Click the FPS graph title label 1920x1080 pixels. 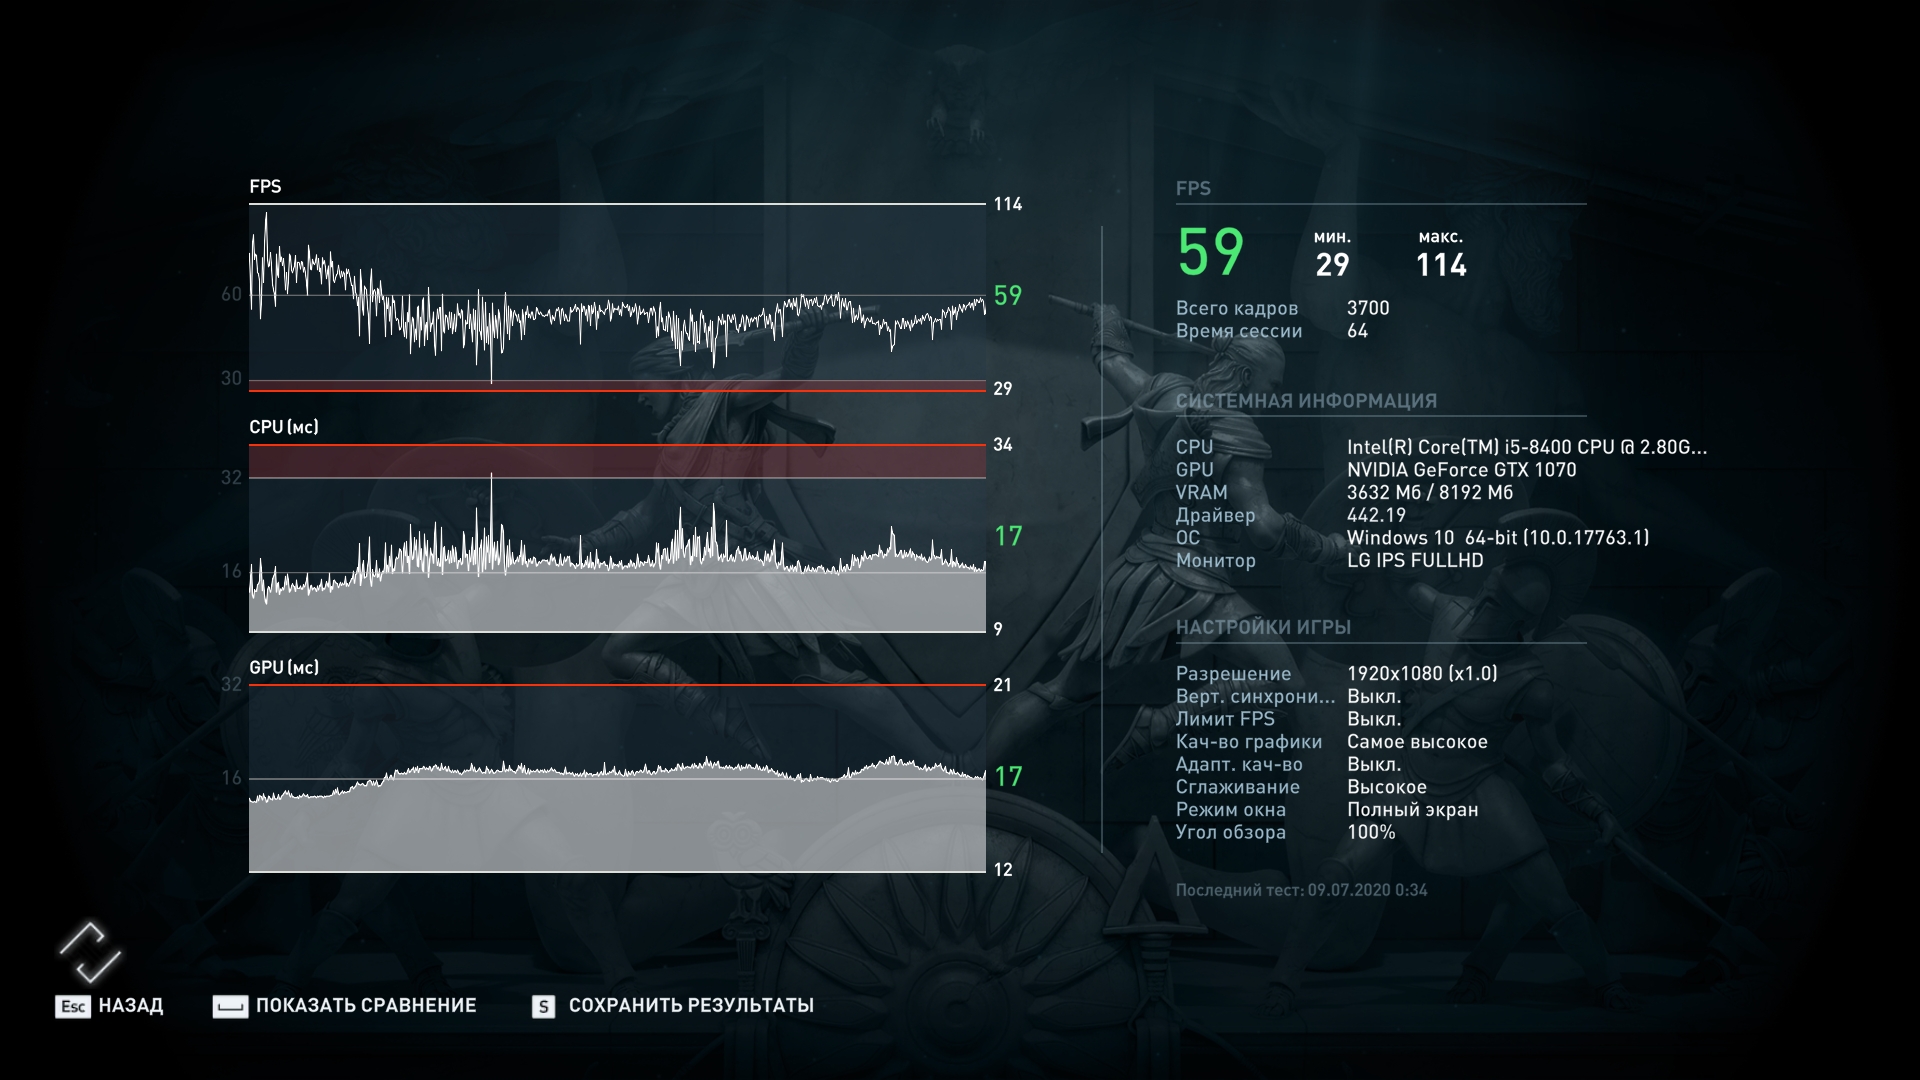pos(265,186)
